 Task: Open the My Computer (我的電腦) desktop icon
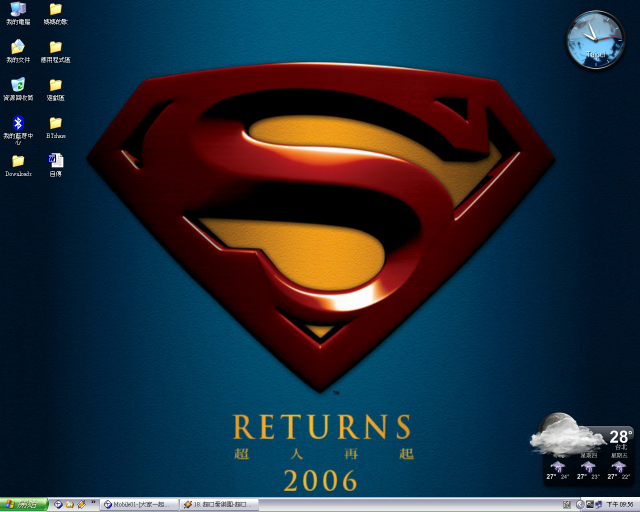(x=18, y=13)
